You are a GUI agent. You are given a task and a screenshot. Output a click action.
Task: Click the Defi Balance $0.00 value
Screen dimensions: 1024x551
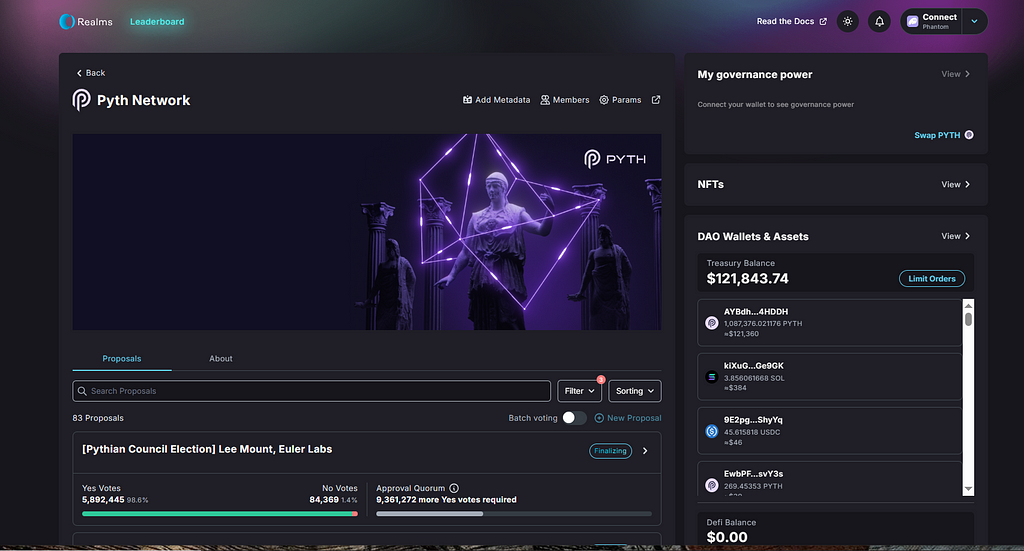727,537
